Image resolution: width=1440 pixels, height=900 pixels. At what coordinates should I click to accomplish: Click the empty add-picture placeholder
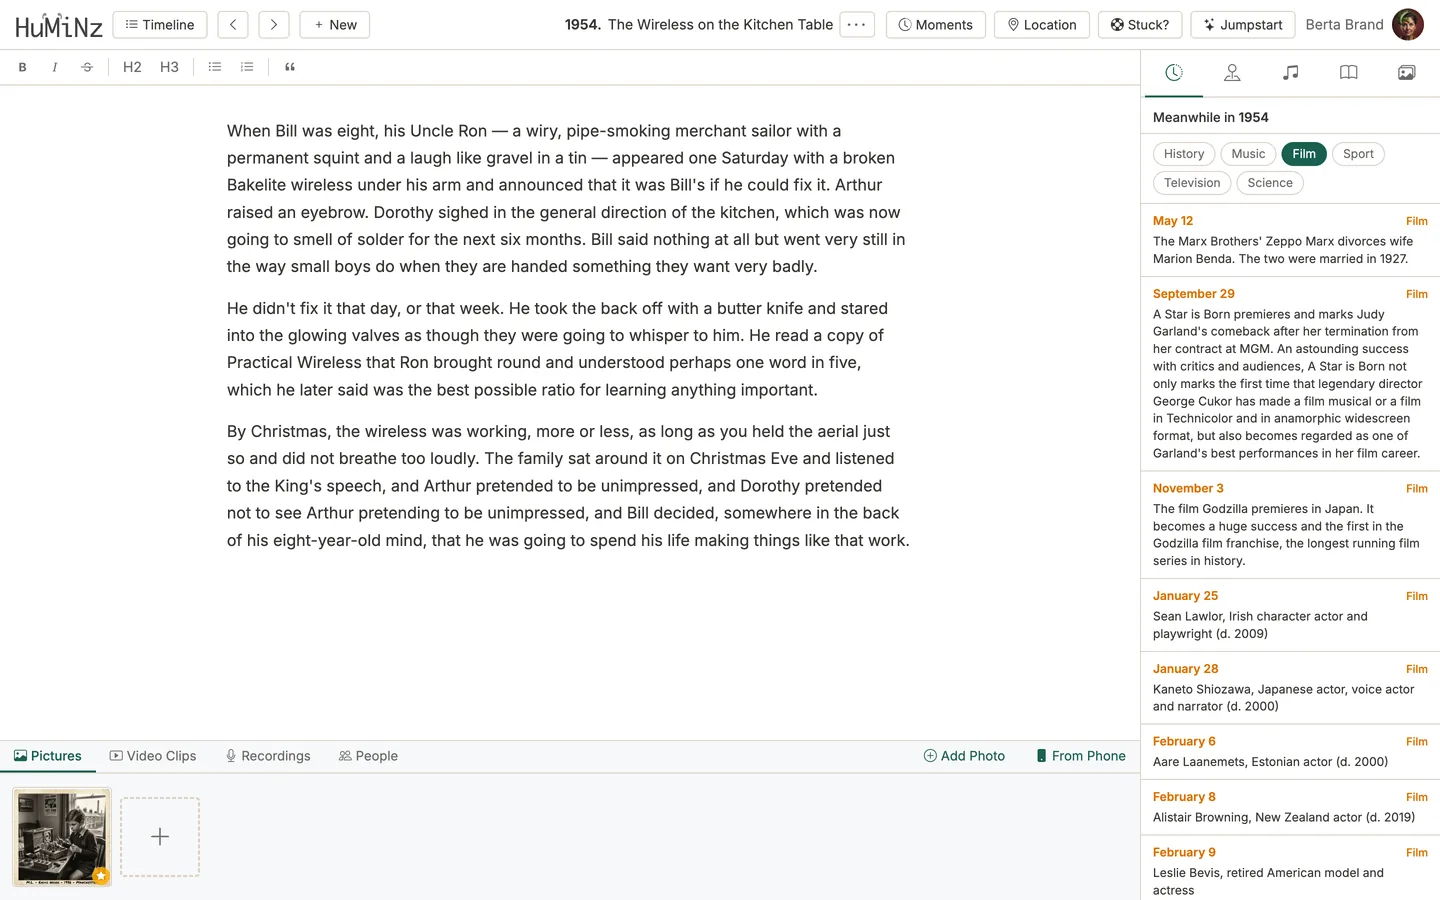tap(160, 837)
